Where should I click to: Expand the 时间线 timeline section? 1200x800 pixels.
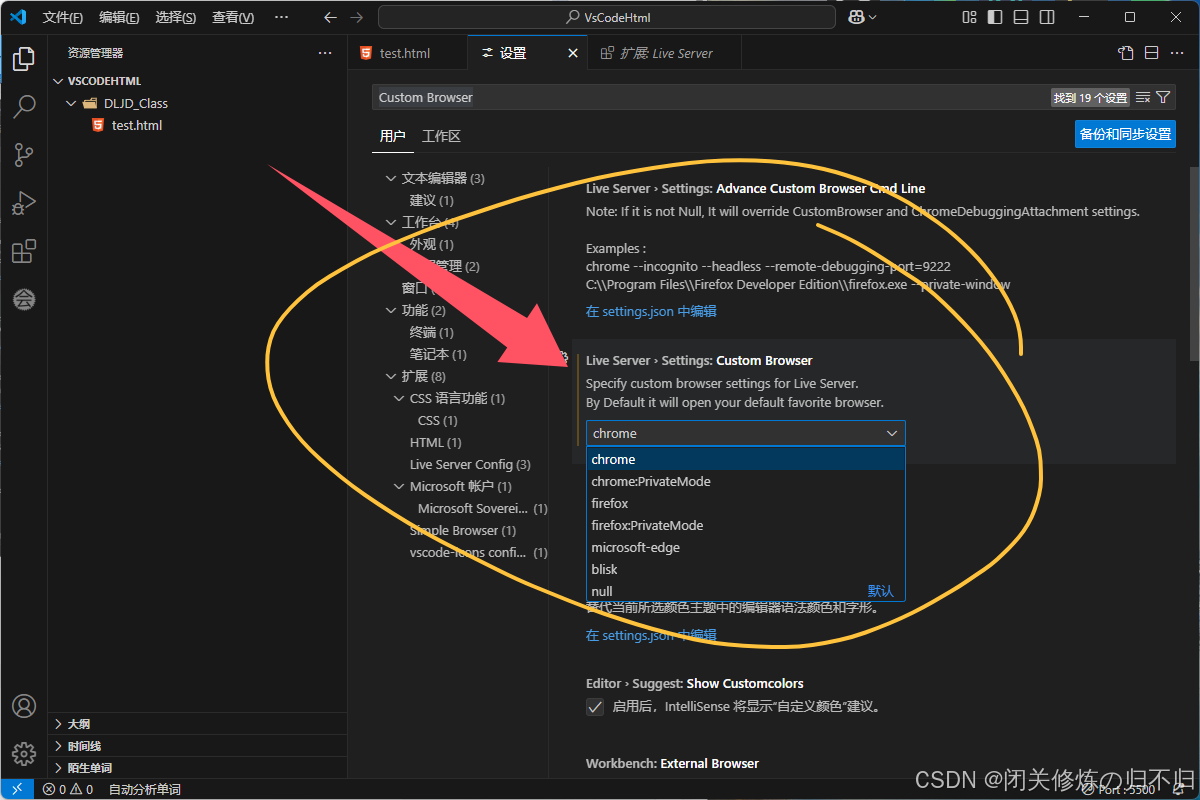pyautogui.click(x=197, y=745)
